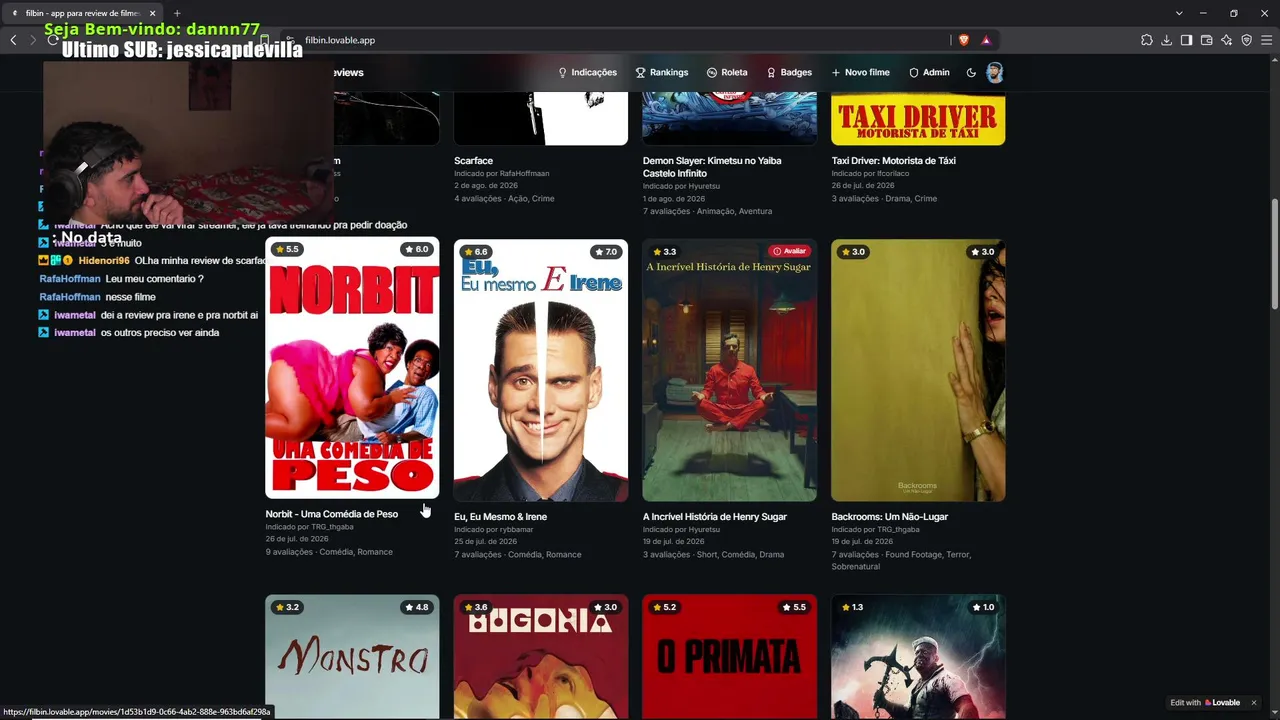This screenshot has width=1280, height=720.
Task: Open the browser hamburger menu
Action: 1266,40
